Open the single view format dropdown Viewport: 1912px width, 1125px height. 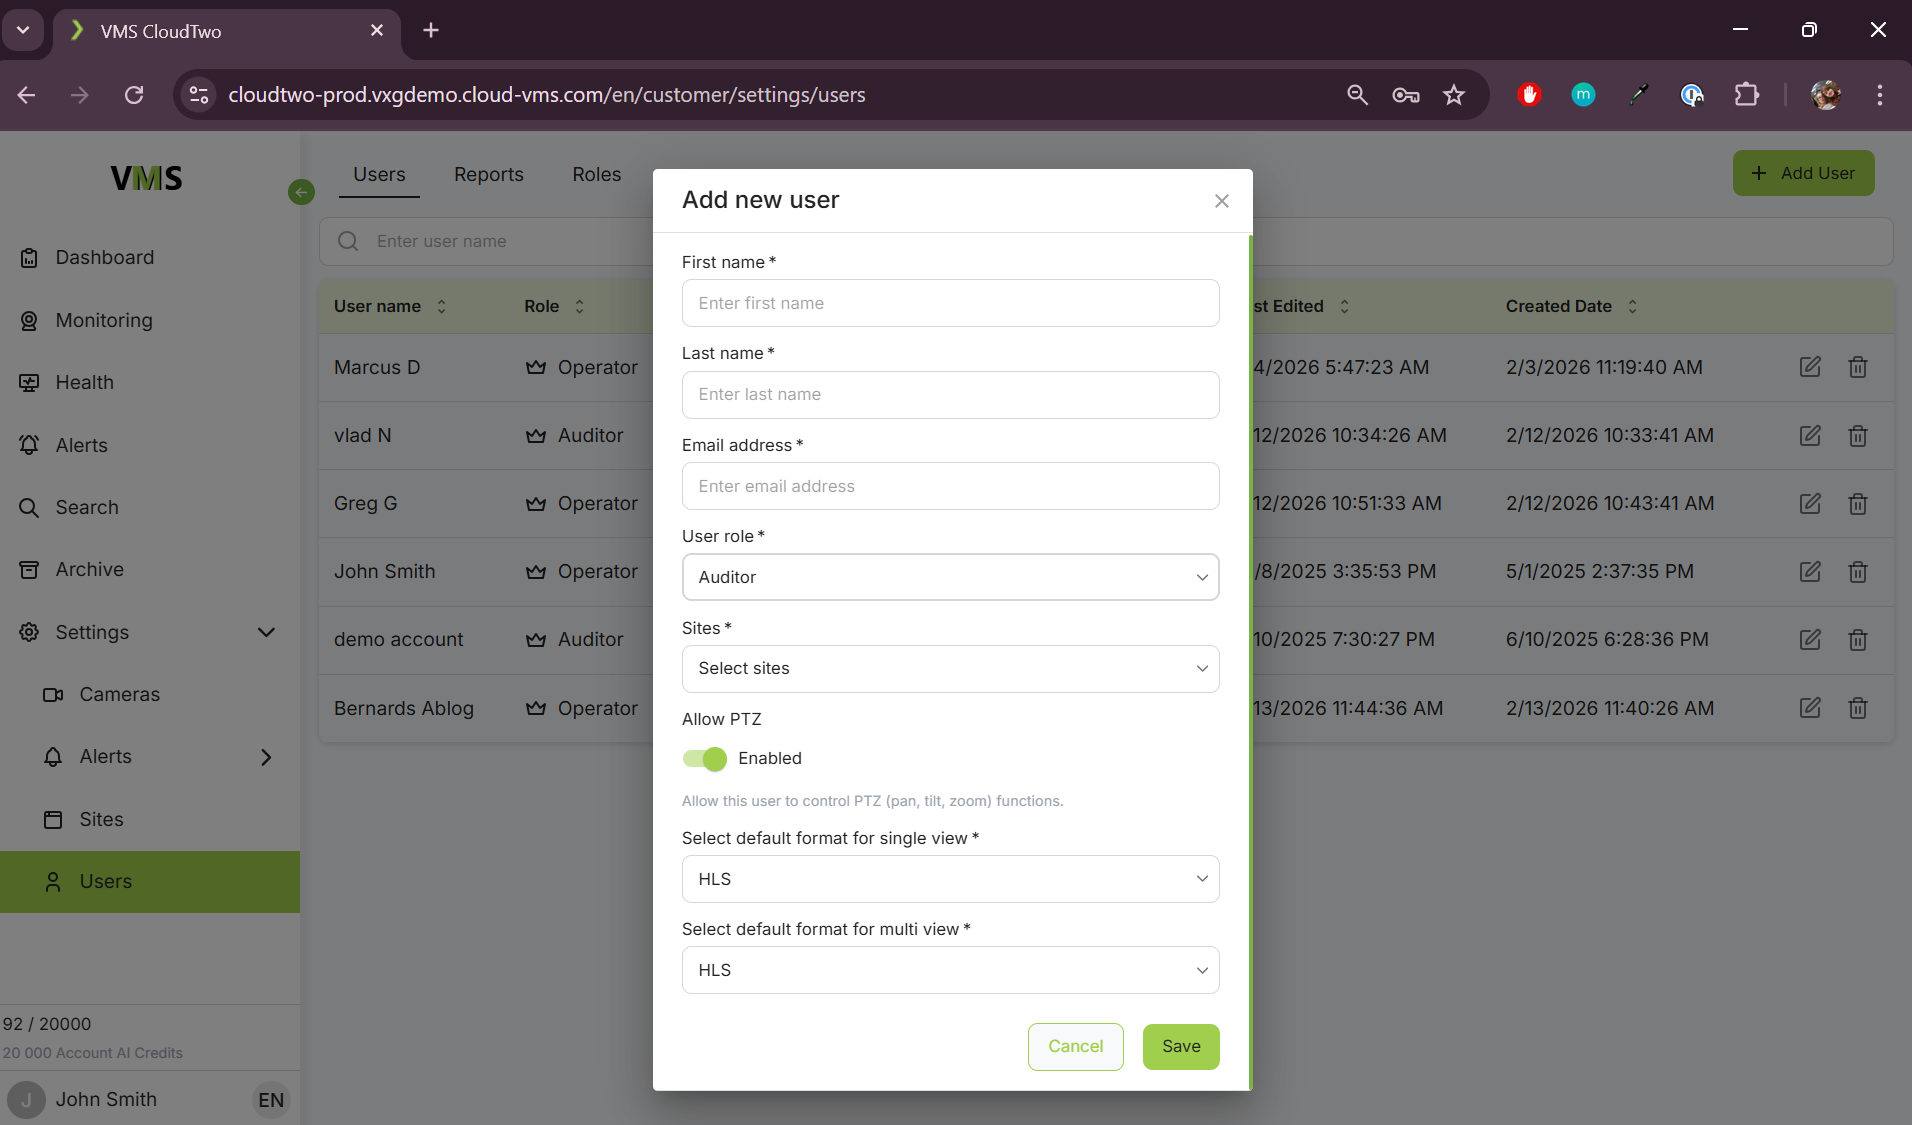click(950, 879)
